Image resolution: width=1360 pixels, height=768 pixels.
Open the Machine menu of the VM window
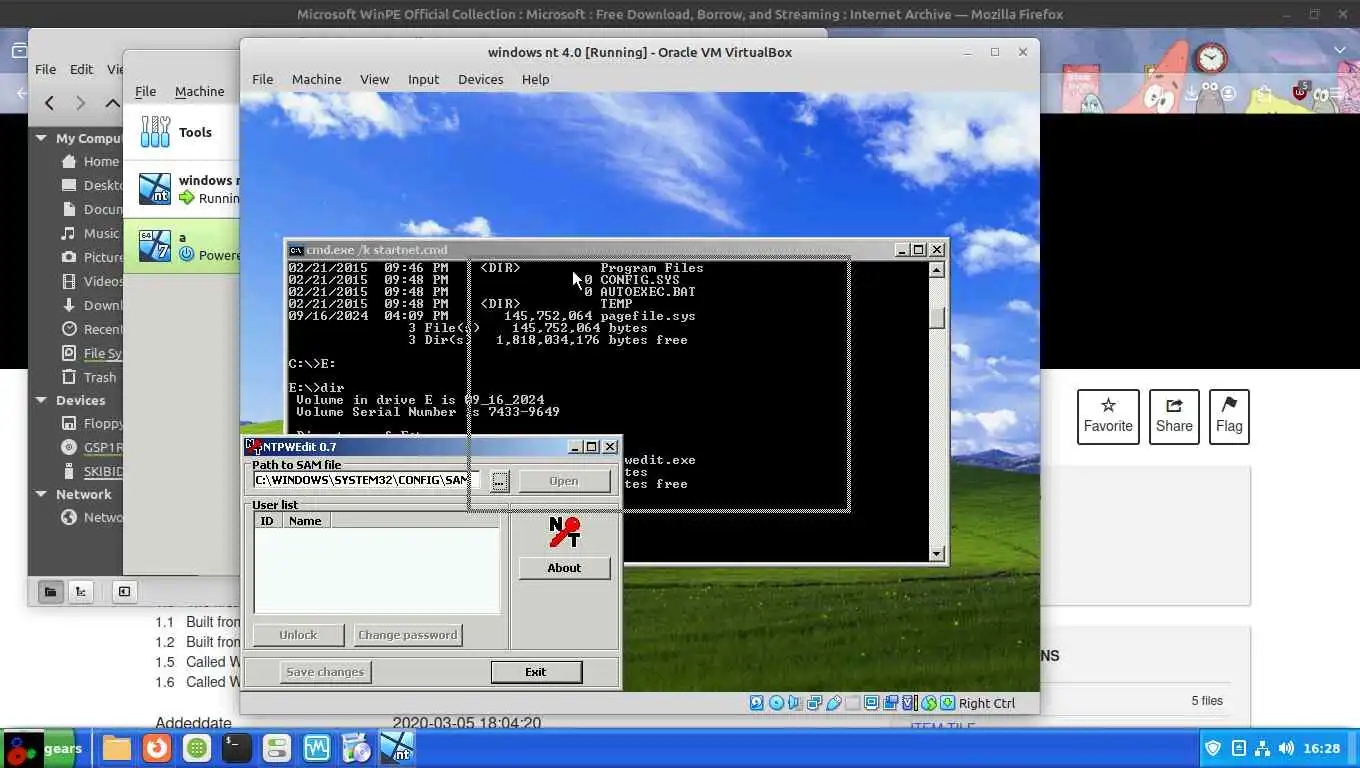(x=316, y=79)
